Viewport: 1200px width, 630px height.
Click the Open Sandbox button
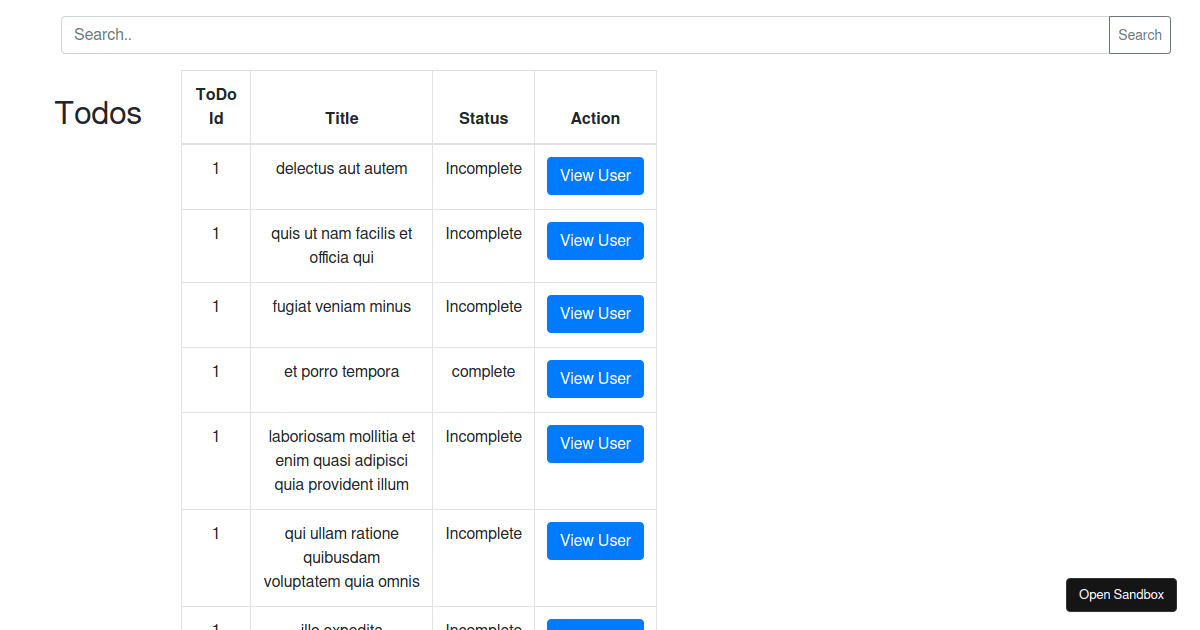coord(1121,594)
